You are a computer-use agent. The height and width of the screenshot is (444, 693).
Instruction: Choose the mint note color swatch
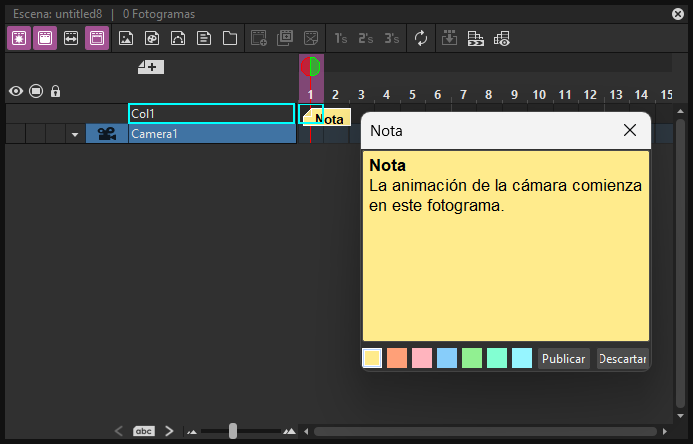[497, 358]
